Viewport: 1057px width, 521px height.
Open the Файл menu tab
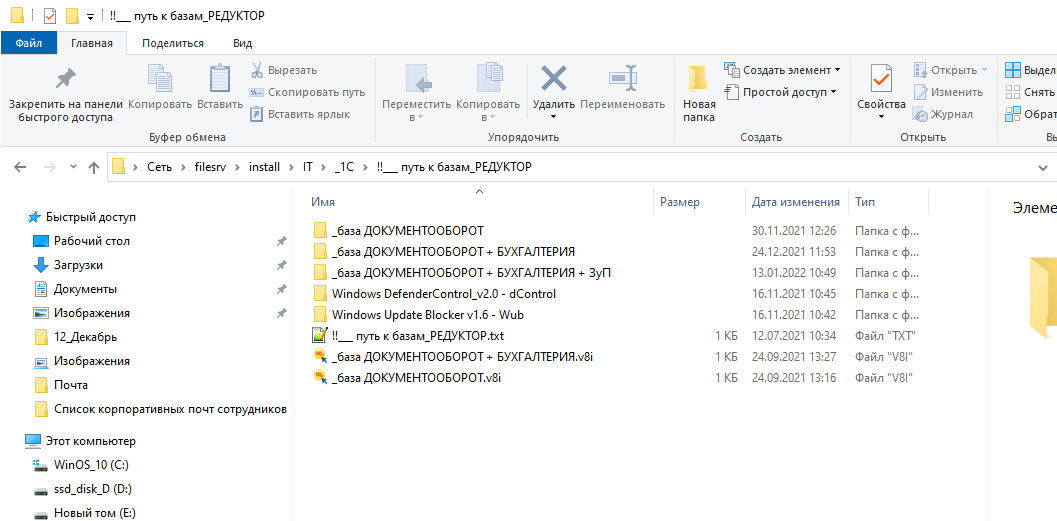point(29,43)
